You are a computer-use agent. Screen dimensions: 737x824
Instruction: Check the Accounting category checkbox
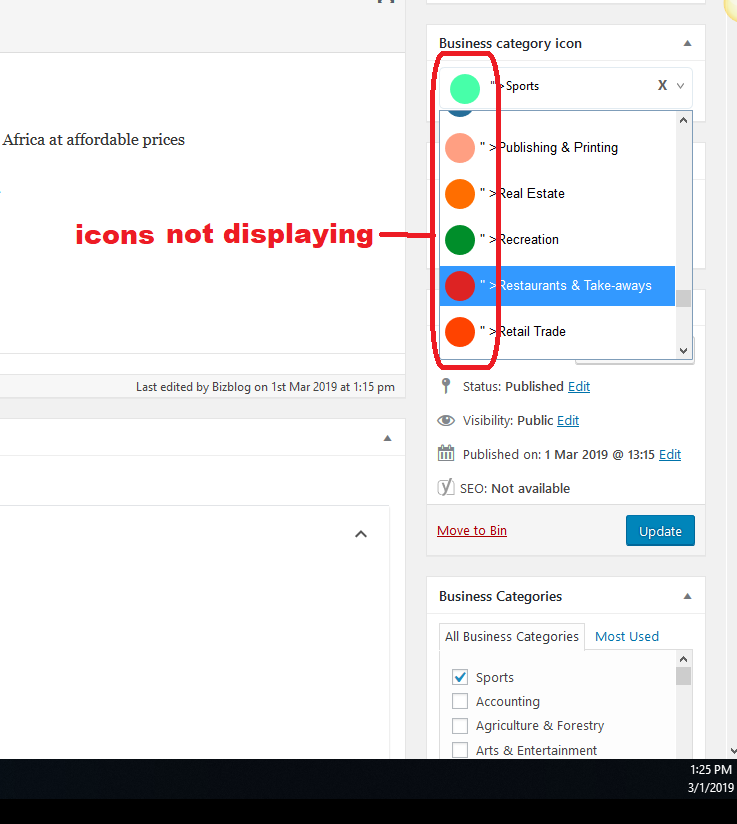coord(460,701)
